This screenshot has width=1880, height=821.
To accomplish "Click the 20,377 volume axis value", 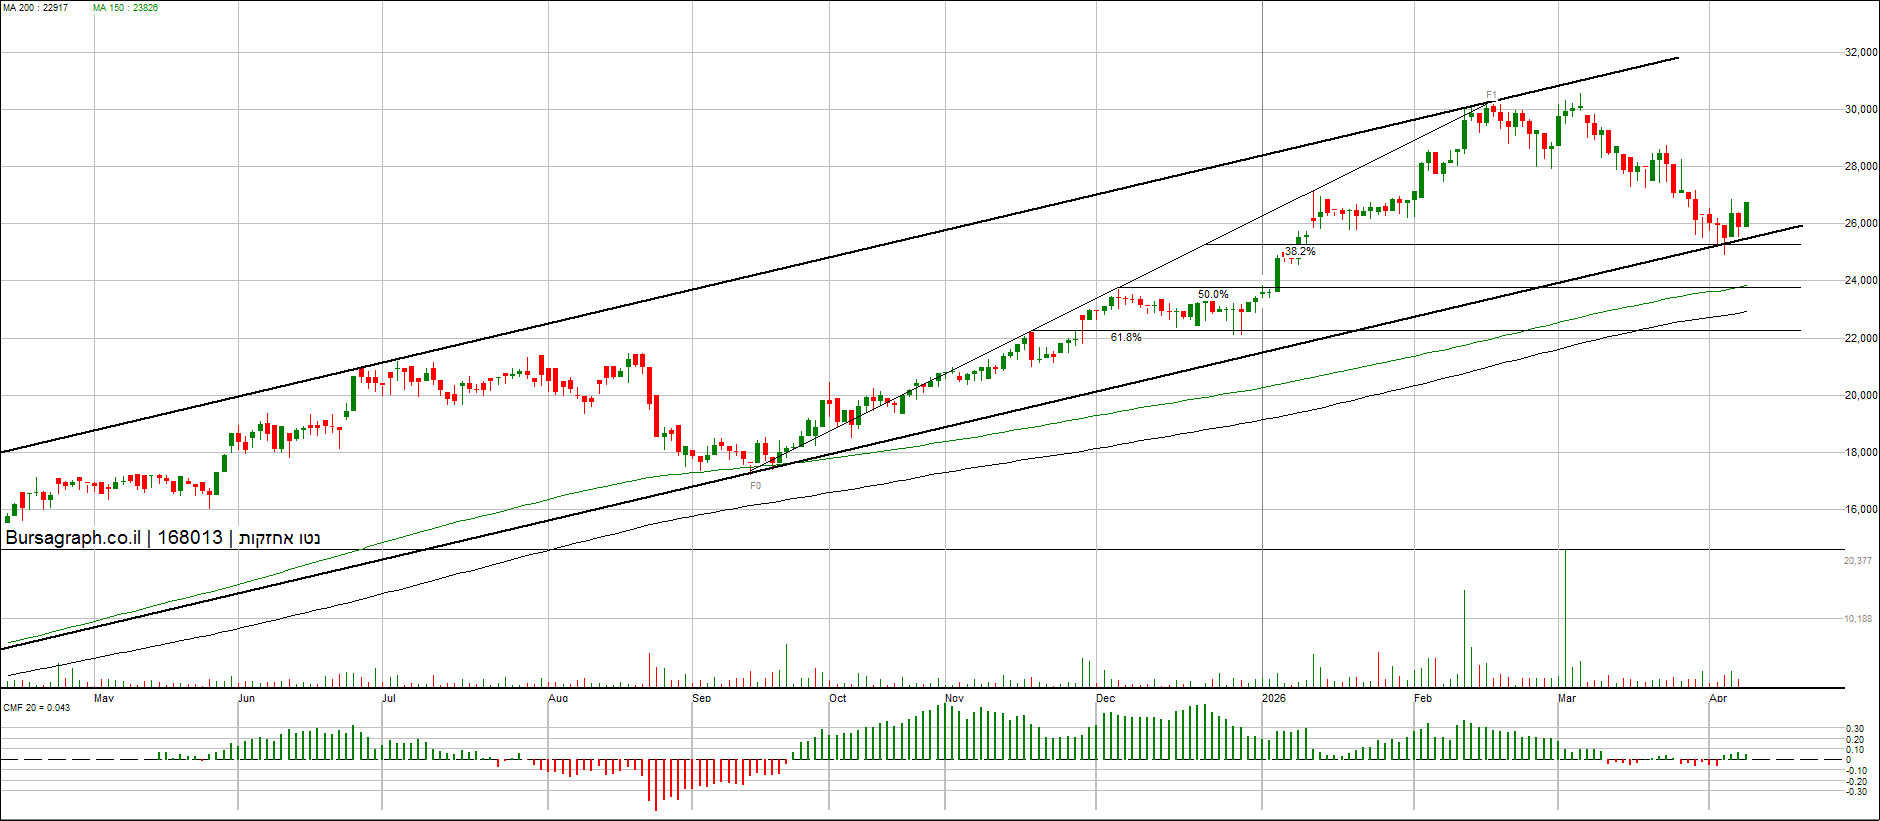I will [x=1858, y=561].
